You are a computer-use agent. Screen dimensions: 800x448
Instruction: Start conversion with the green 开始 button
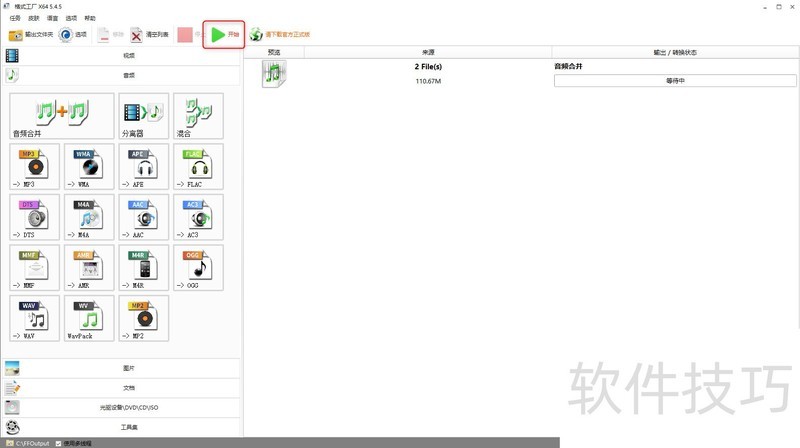coord(224,35)
